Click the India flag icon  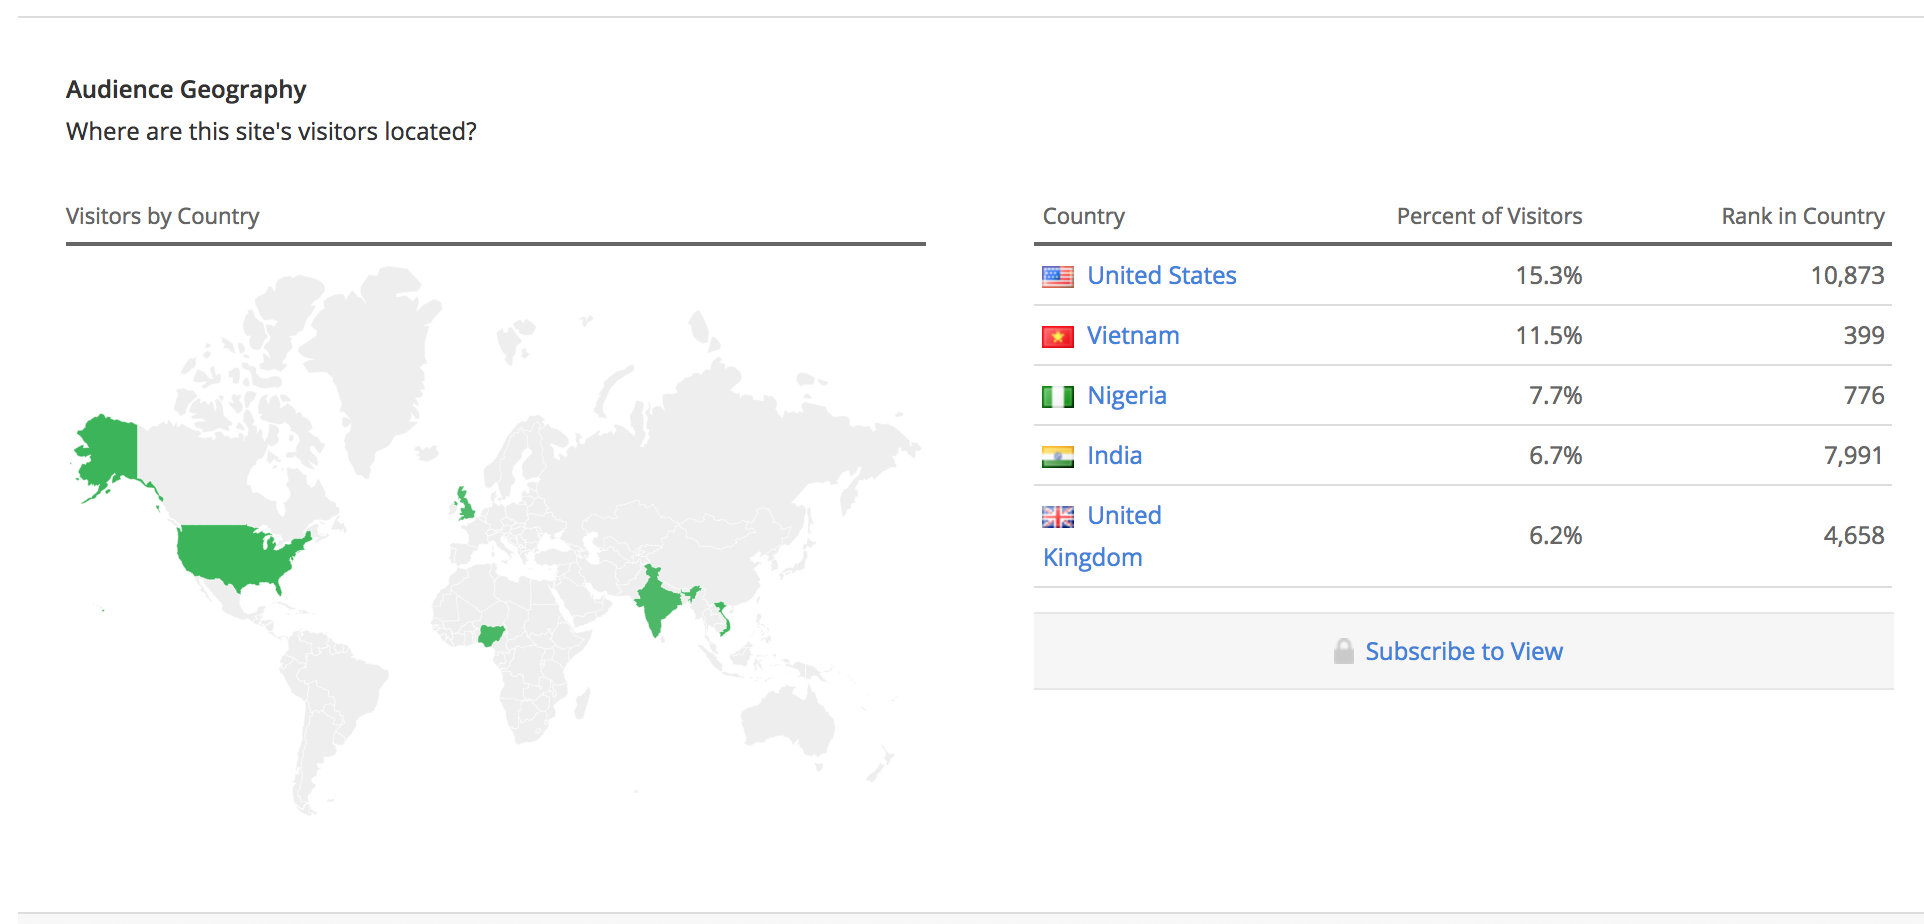point(1057,457)
